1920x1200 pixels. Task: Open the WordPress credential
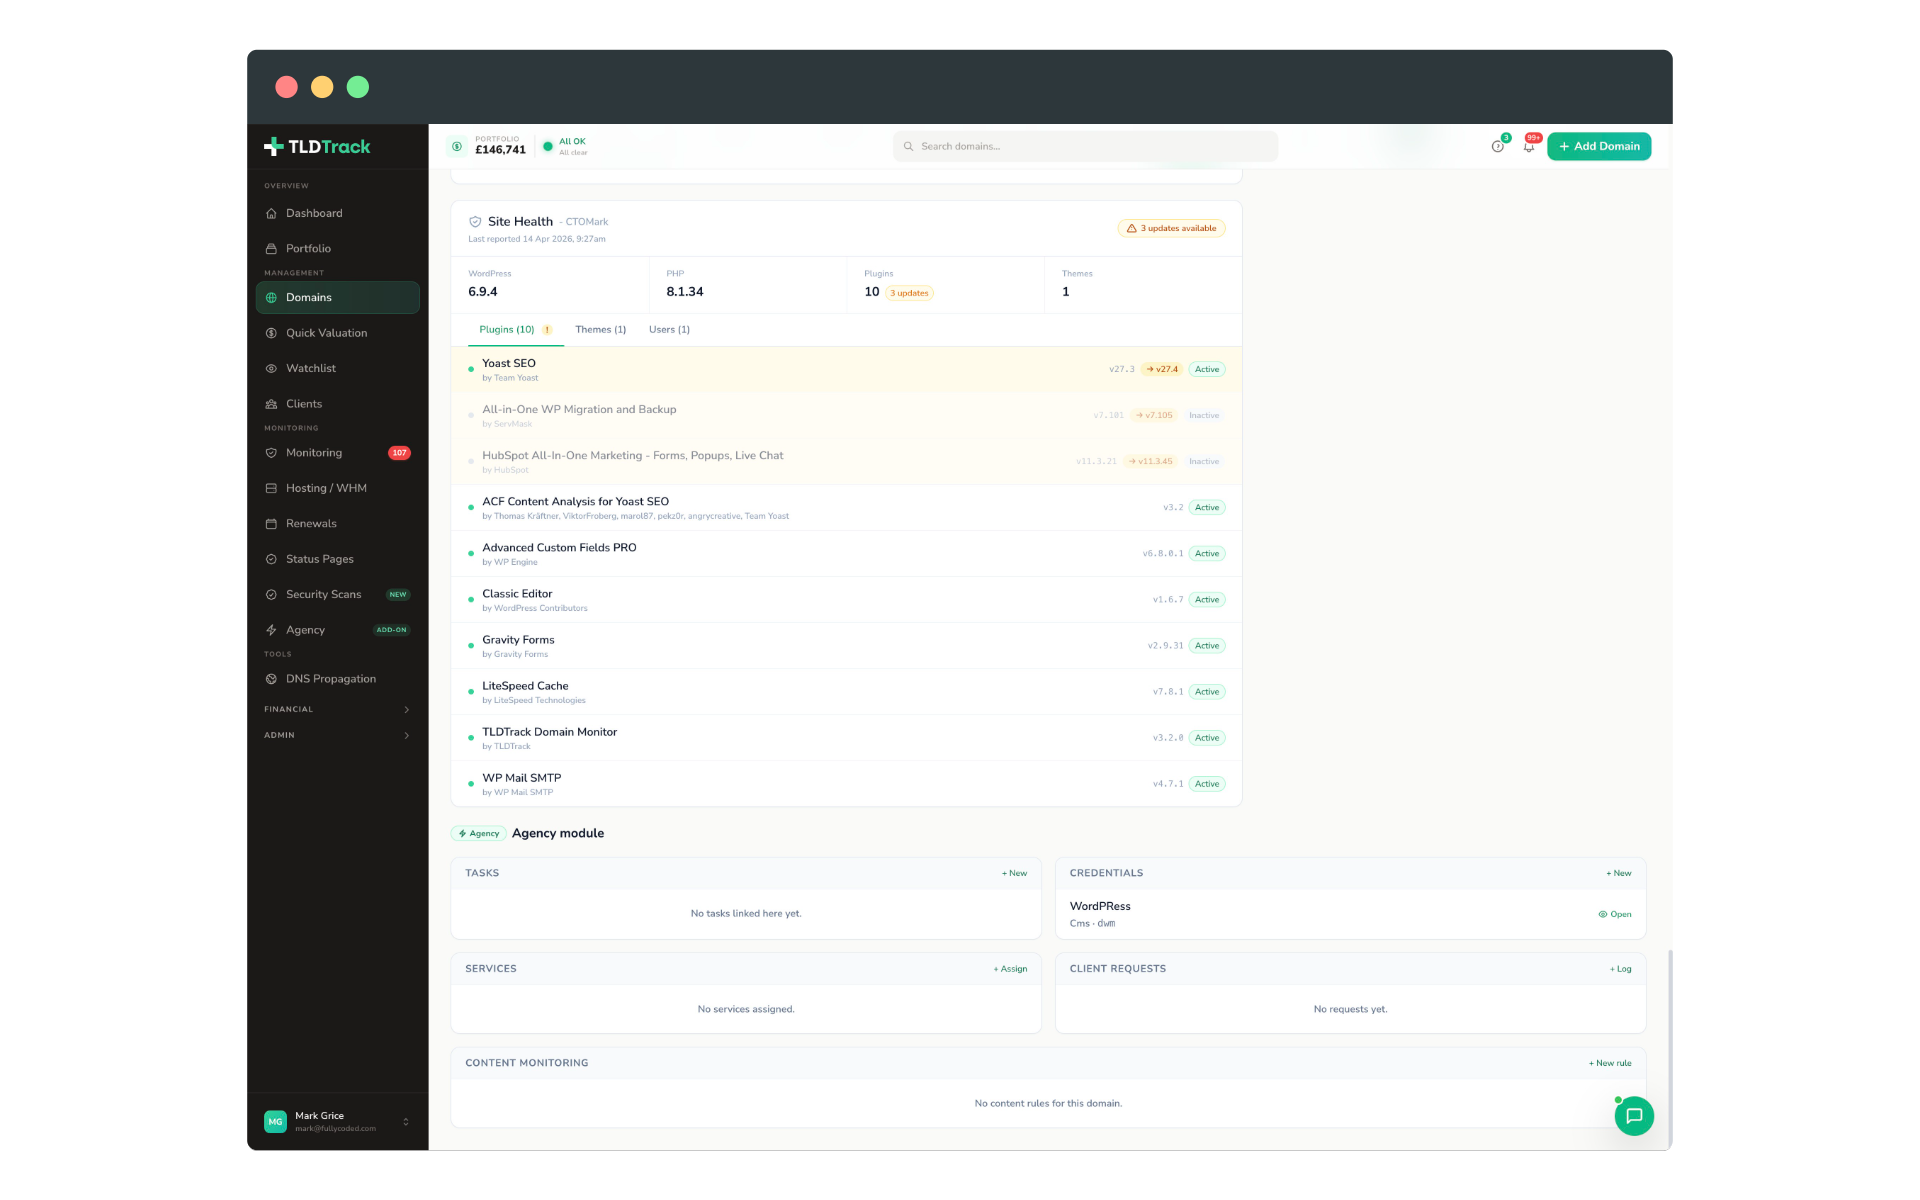coord(1615,915)
